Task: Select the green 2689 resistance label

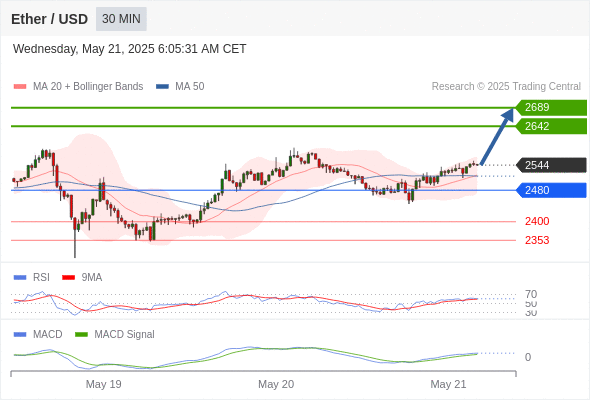Action: (551, 107)
